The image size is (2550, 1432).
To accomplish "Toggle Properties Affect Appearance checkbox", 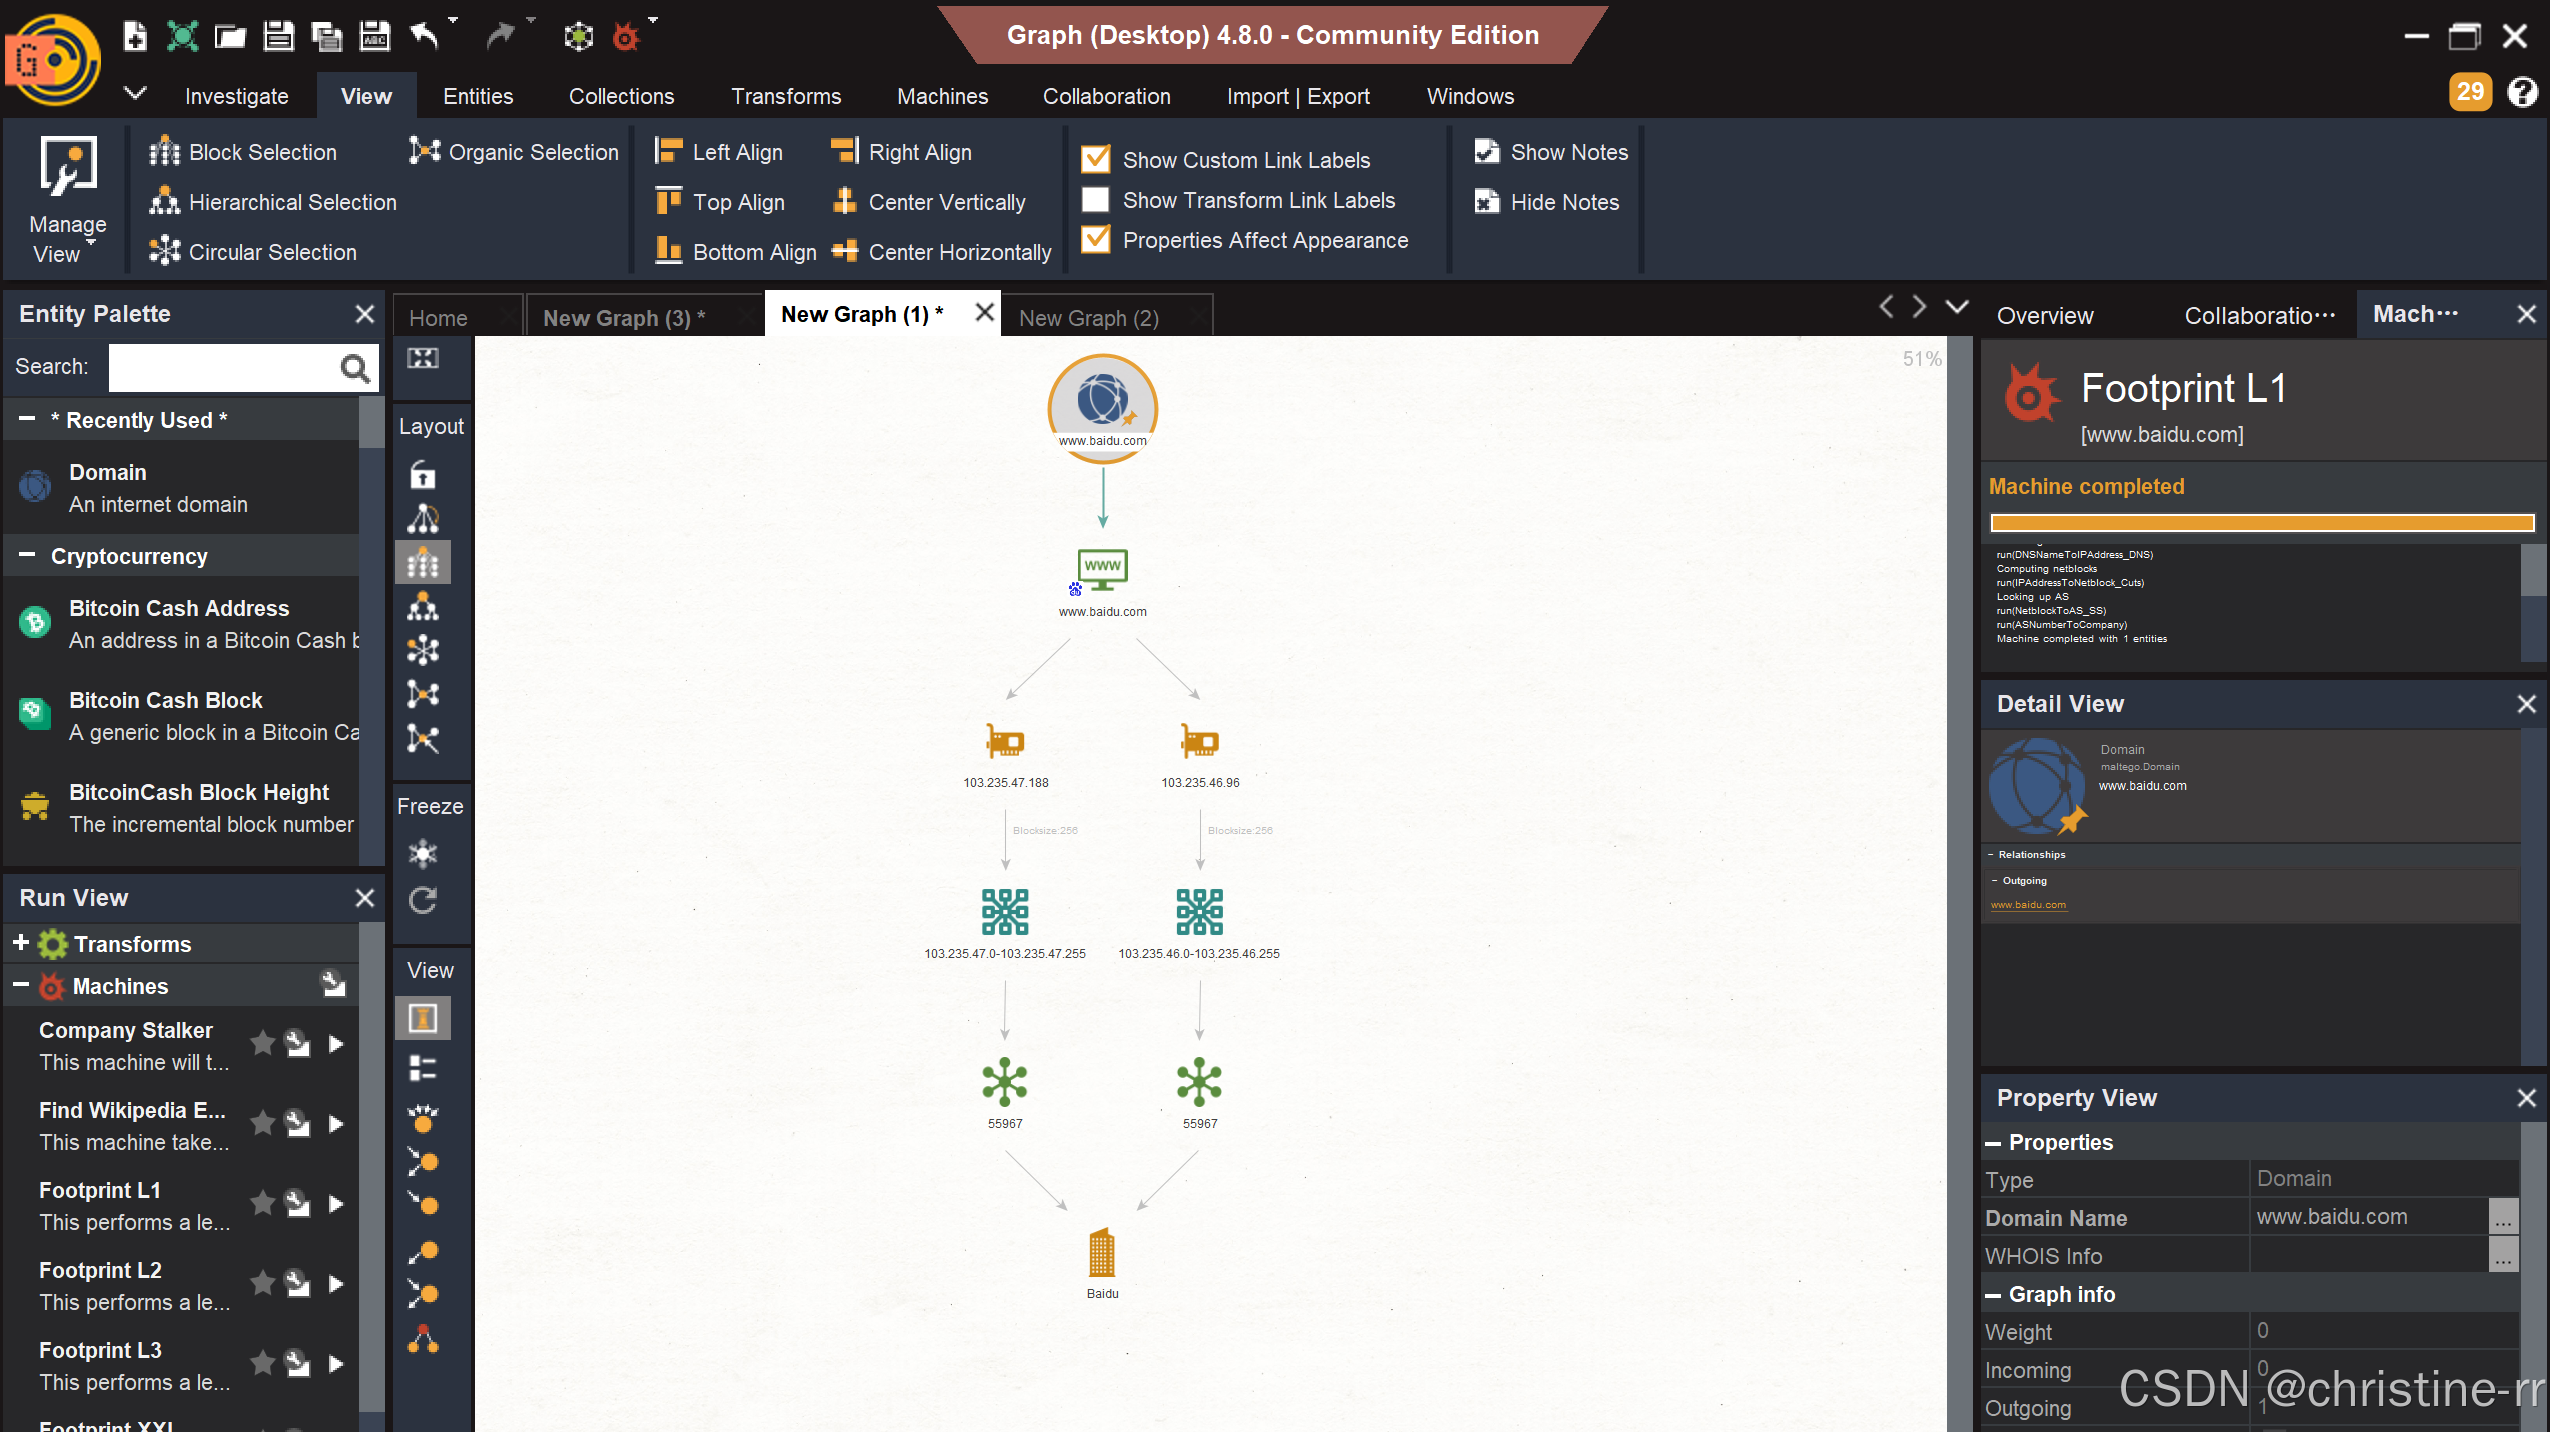I will 1096,240.
